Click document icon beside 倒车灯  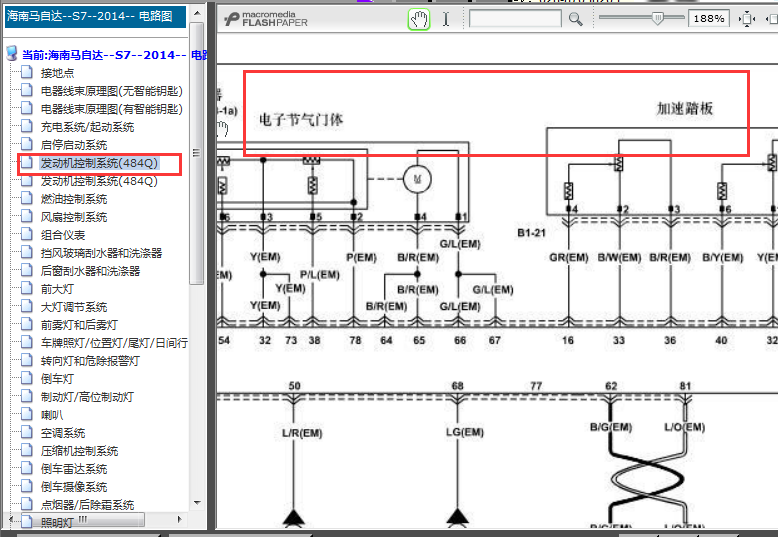27,378
